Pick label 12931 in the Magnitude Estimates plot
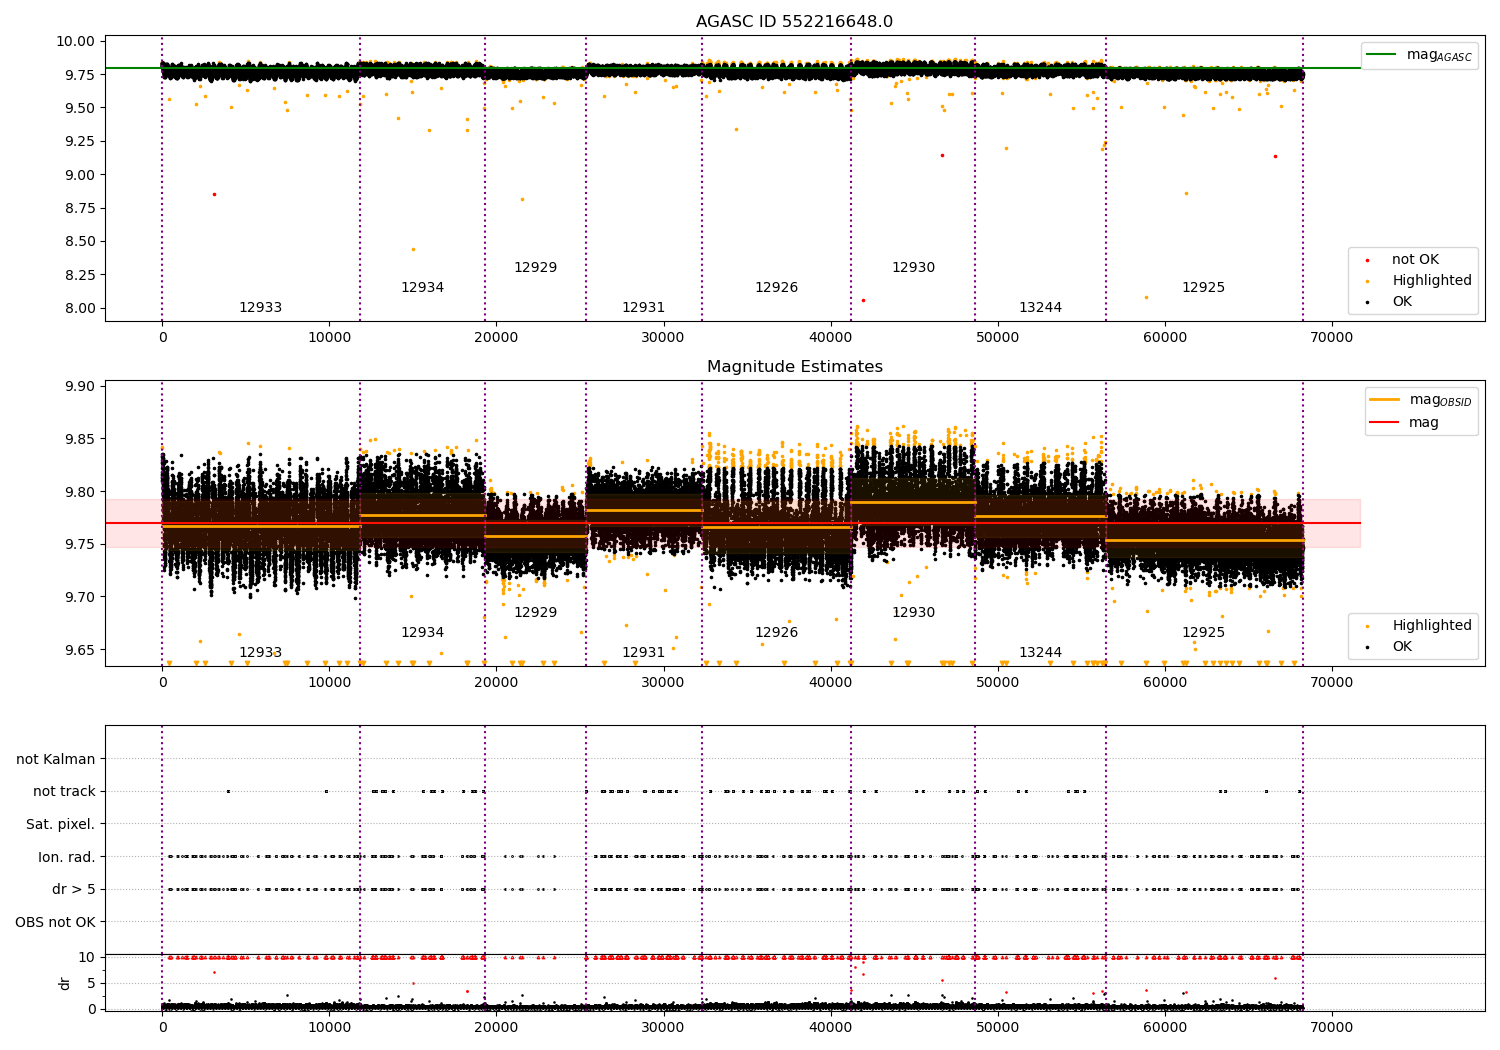Viewport: 1500px width, 1050px height. click(x=643, y=653)
